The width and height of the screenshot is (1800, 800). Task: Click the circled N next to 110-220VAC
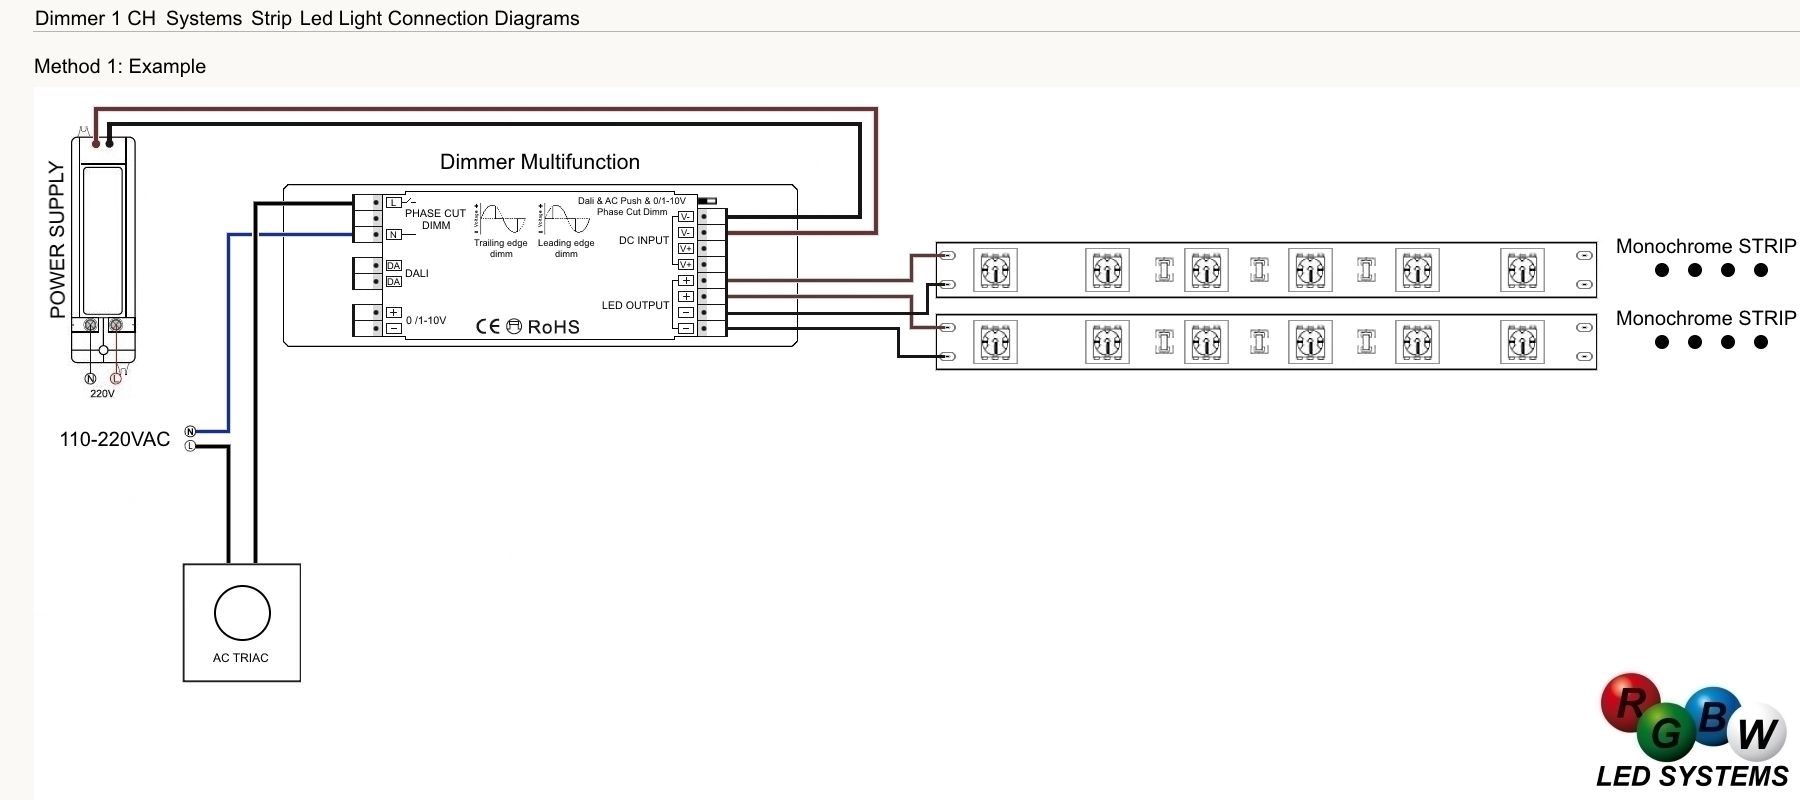[190, 431]
